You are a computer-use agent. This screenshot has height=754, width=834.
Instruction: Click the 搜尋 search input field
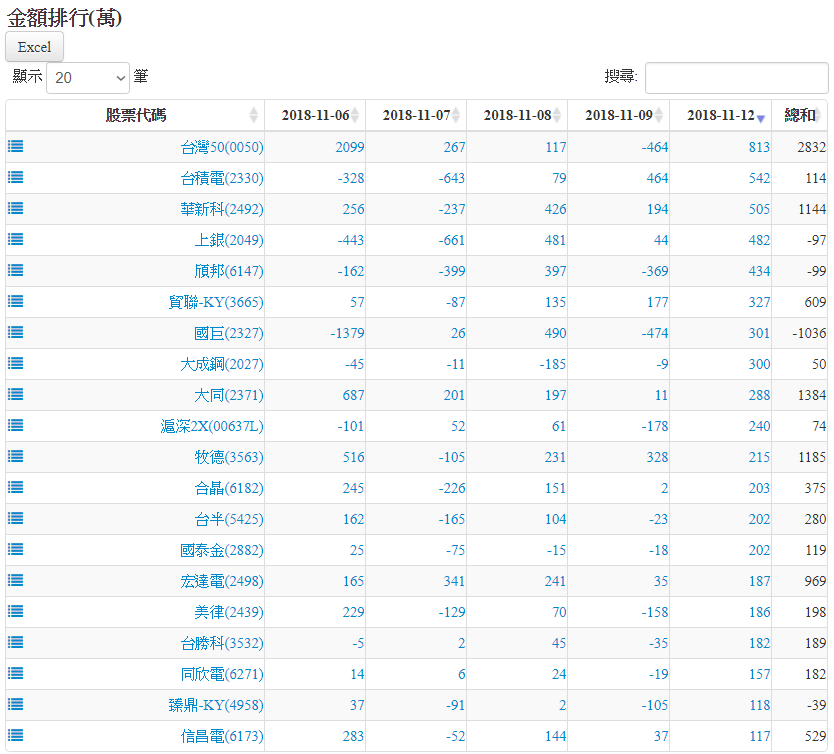(736, 77)
